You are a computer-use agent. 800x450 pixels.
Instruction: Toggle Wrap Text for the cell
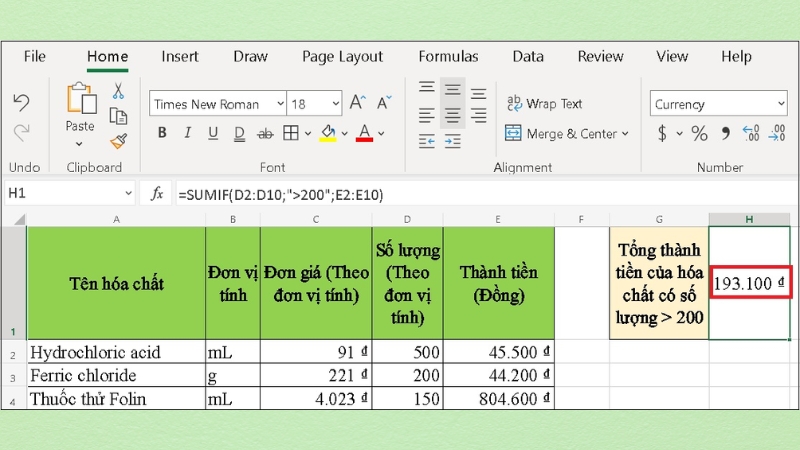(545, 104)
